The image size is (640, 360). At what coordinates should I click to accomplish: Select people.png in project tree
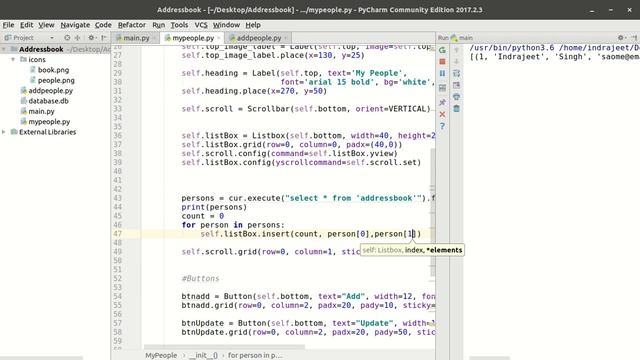pyautogui.click(x=56, y=80)
